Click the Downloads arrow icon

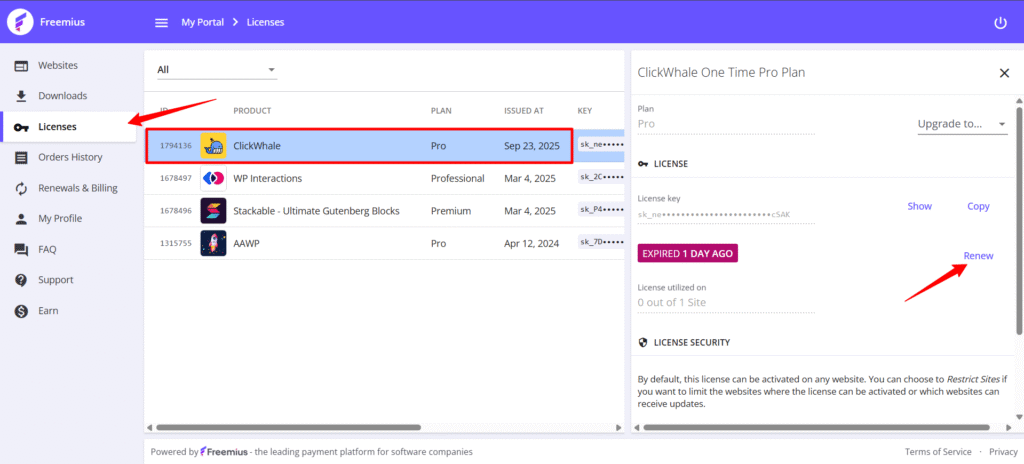pyautogui.click(x=22, y=96)
